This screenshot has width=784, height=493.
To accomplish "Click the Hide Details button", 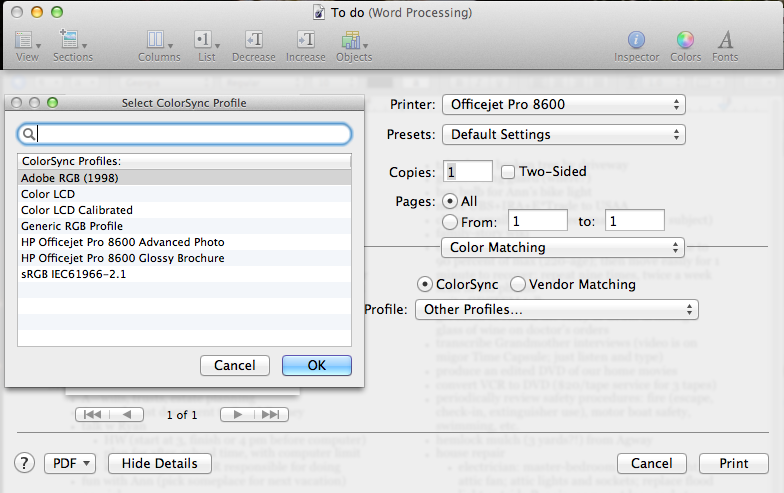I will (160, 463).
